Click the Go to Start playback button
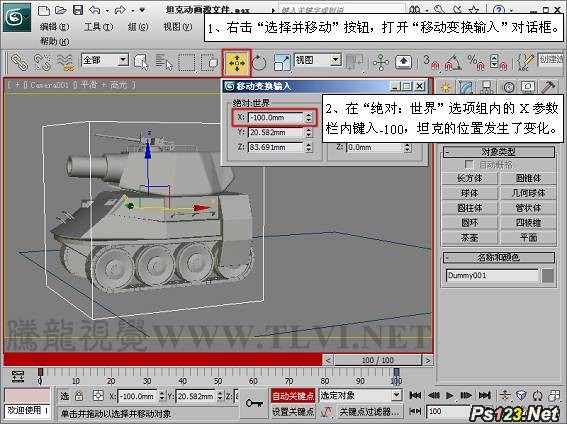Viewport: 567px width, 424px height. (x=415, y=395)
